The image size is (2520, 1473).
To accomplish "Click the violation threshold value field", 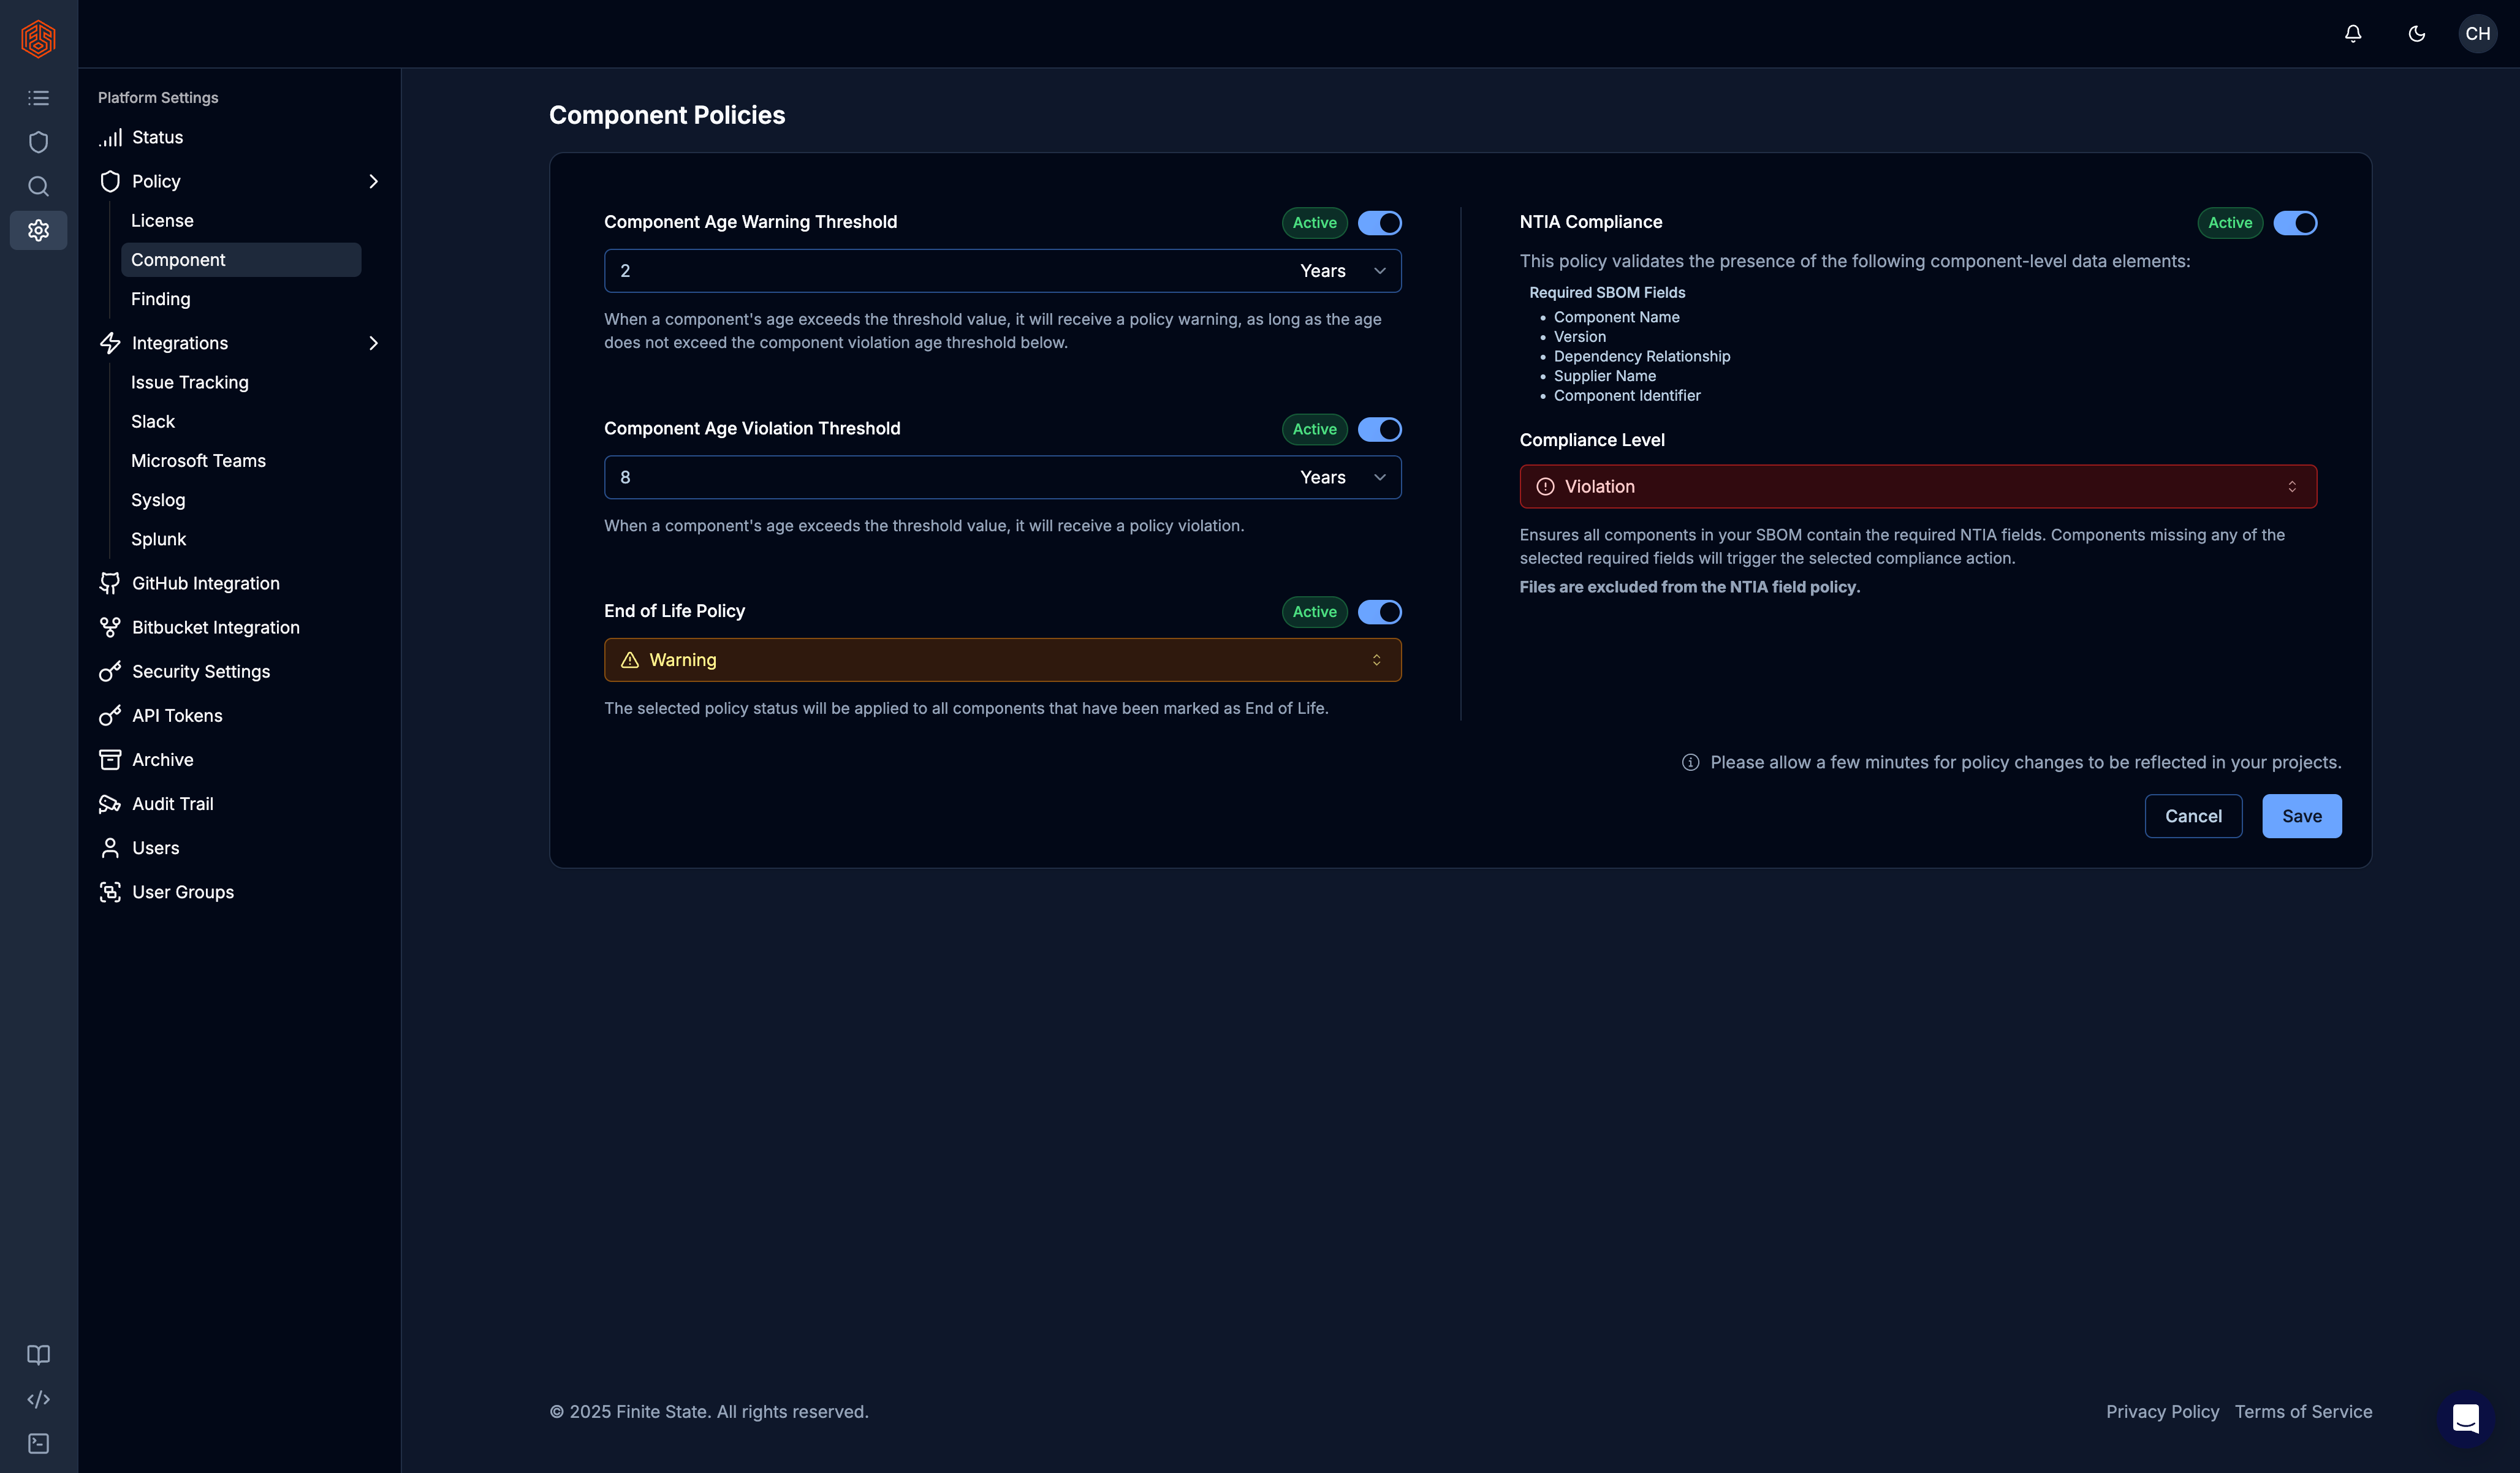I will pos(940,478).
